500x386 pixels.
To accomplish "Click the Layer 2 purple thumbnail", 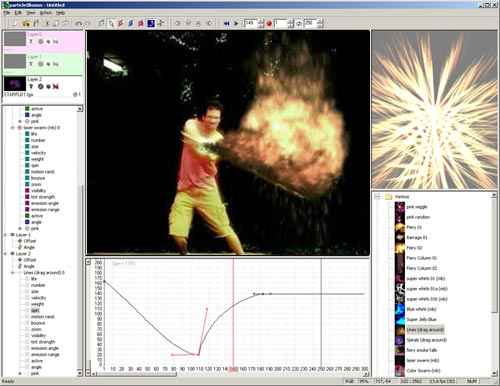I will [x=15, y=84].
